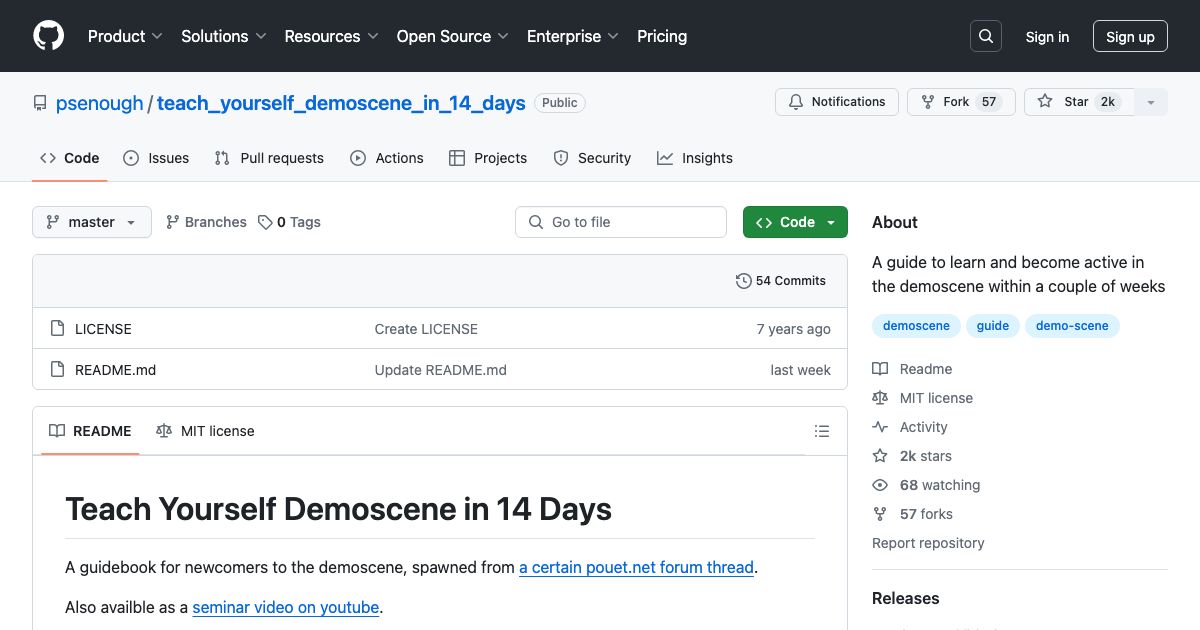This screenshot has width=1200, height=630.
Task: Select the demoscene topic tag
Action: point(916,326)
